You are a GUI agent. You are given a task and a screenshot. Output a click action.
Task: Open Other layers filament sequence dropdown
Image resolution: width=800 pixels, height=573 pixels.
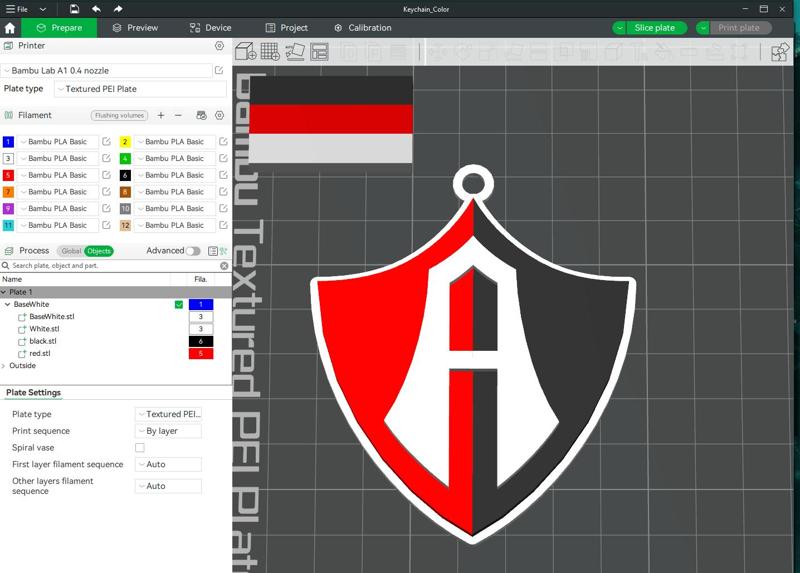coord(168,486)
